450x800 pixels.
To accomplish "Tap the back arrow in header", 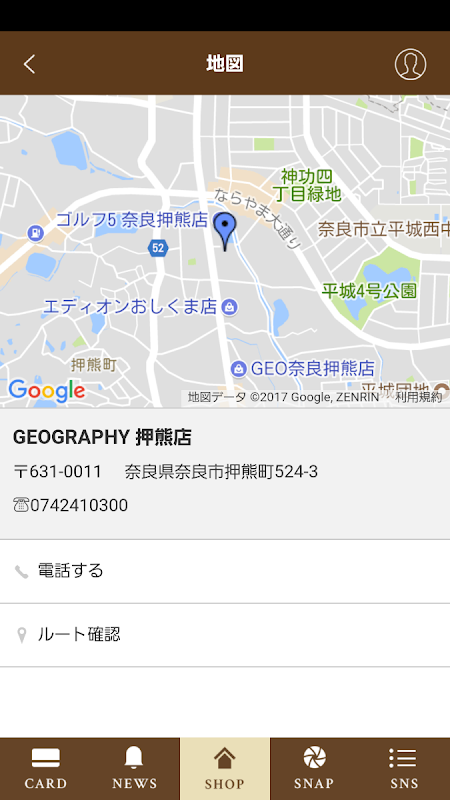I will point(29,64).
